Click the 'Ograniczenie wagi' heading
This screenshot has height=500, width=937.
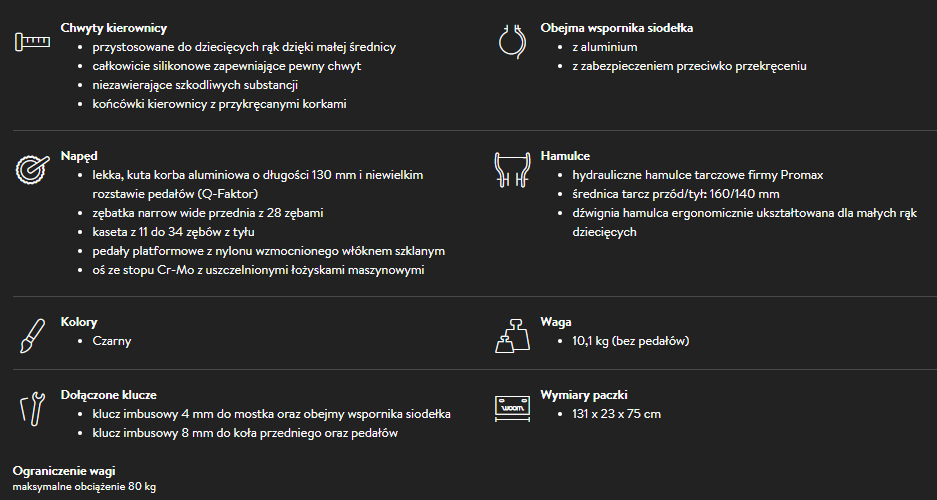[65, 471]
